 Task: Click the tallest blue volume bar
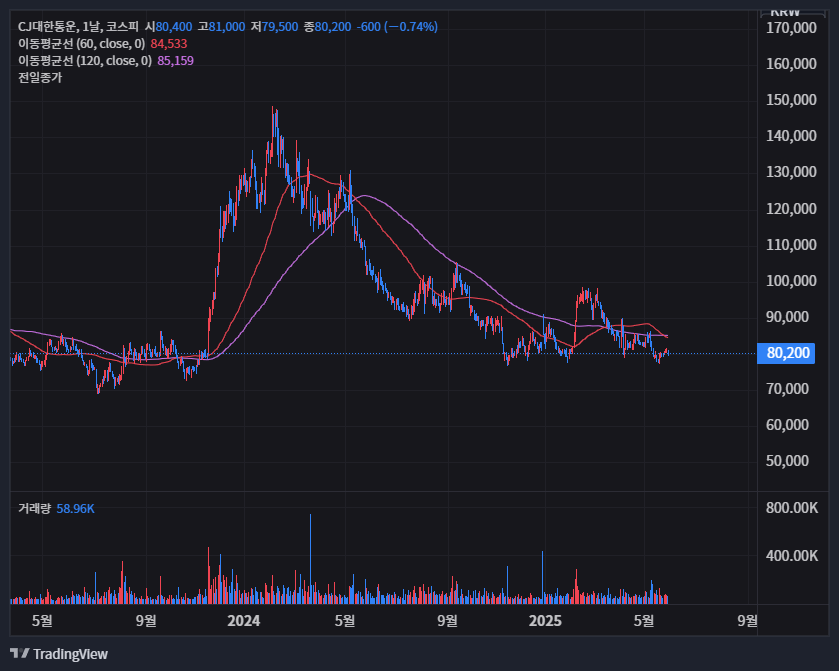(x=310, y=559)
